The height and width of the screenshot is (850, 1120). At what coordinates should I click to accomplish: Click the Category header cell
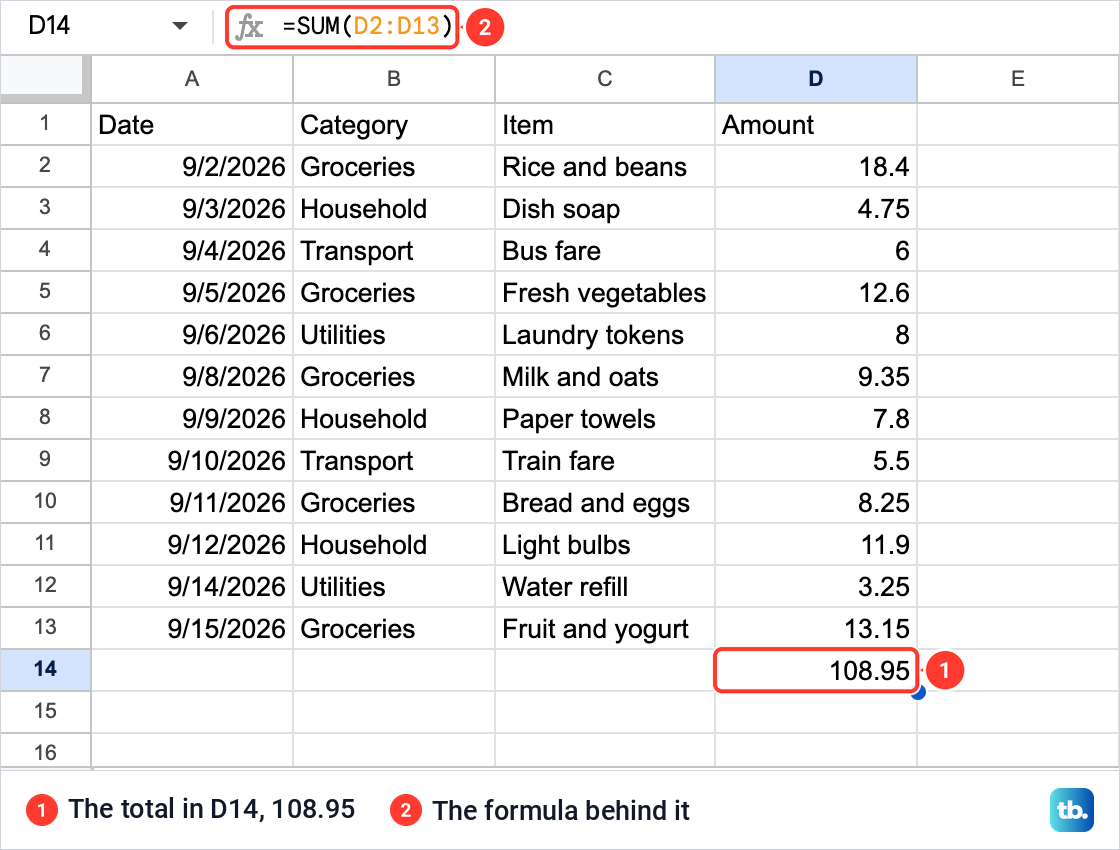(394, 124)
